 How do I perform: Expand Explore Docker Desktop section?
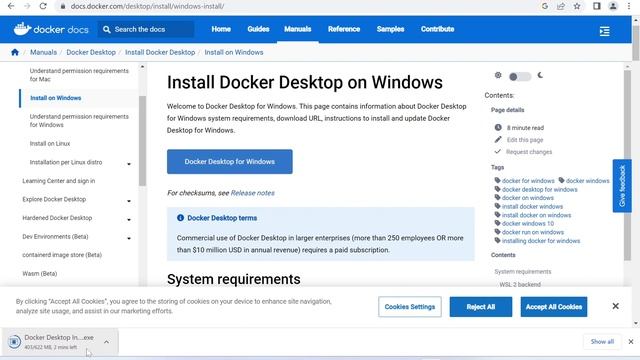pyautogui.click(x=129, y=201)
